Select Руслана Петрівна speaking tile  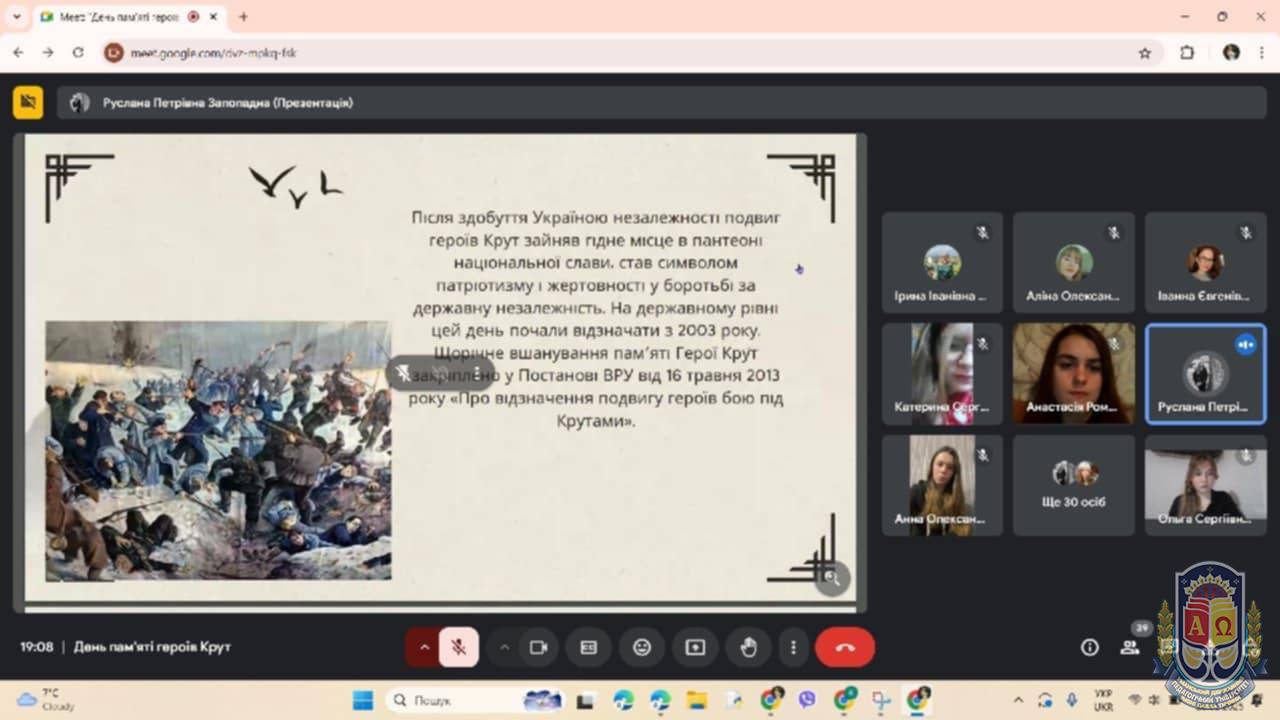coord(1205,373)
